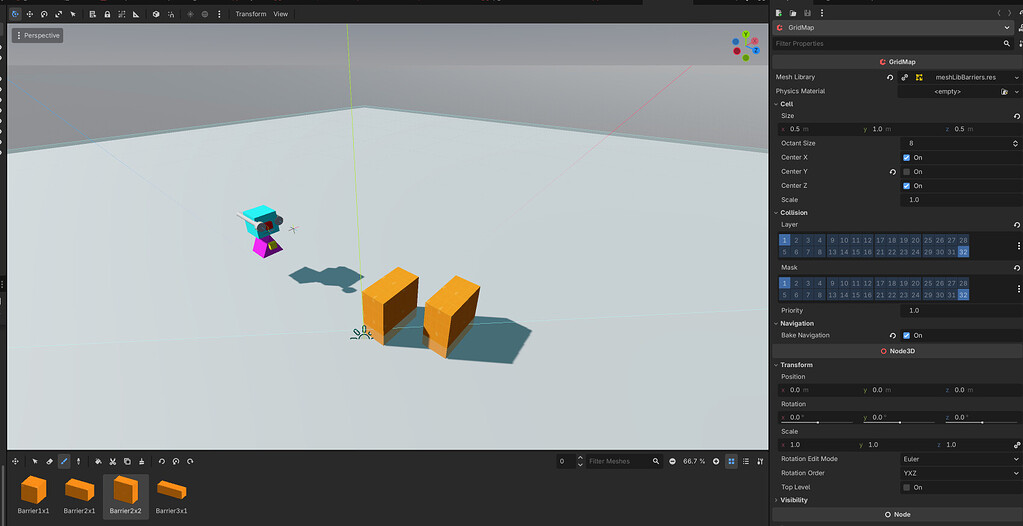Toggle collision Mask bit 32

point(963,295)
